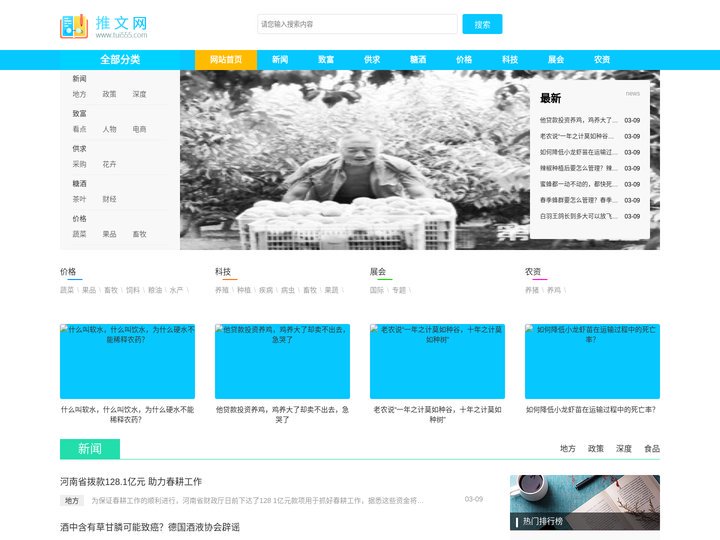Click 糖酒 heading in the left sidebar
The width and height of the screenshot is (720, 540).
(79, 183)
